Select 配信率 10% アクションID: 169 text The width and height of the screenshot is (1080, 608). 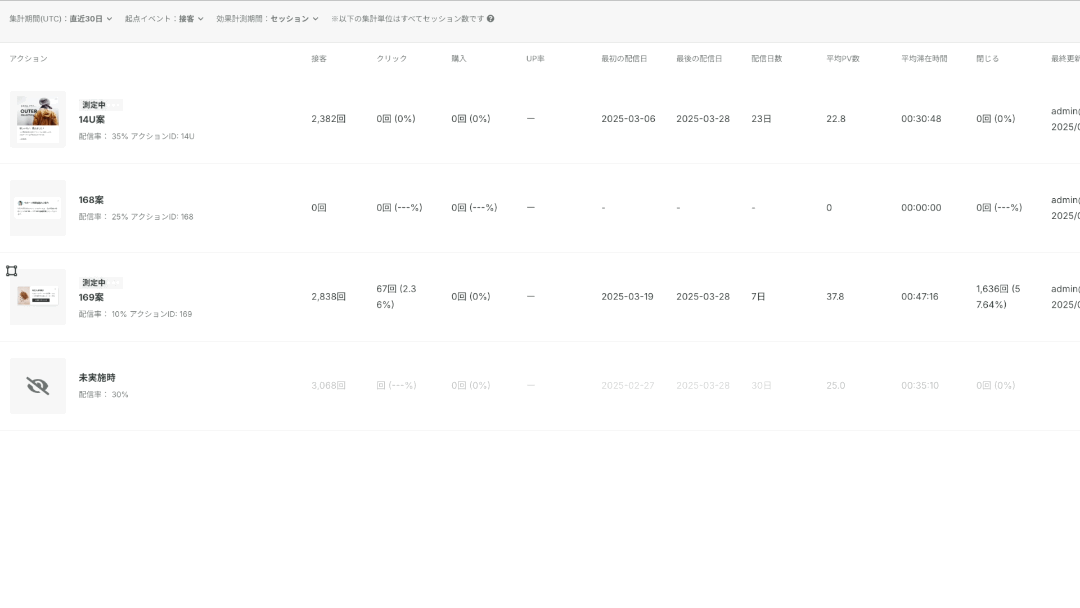pyautogui.click(x=135, y=314)
